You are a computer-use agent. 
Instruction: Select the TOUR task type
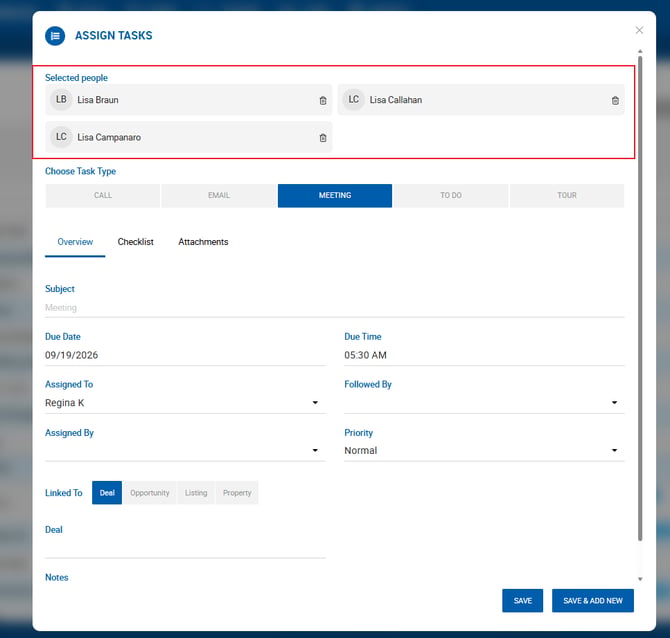(x=567, y=196)
